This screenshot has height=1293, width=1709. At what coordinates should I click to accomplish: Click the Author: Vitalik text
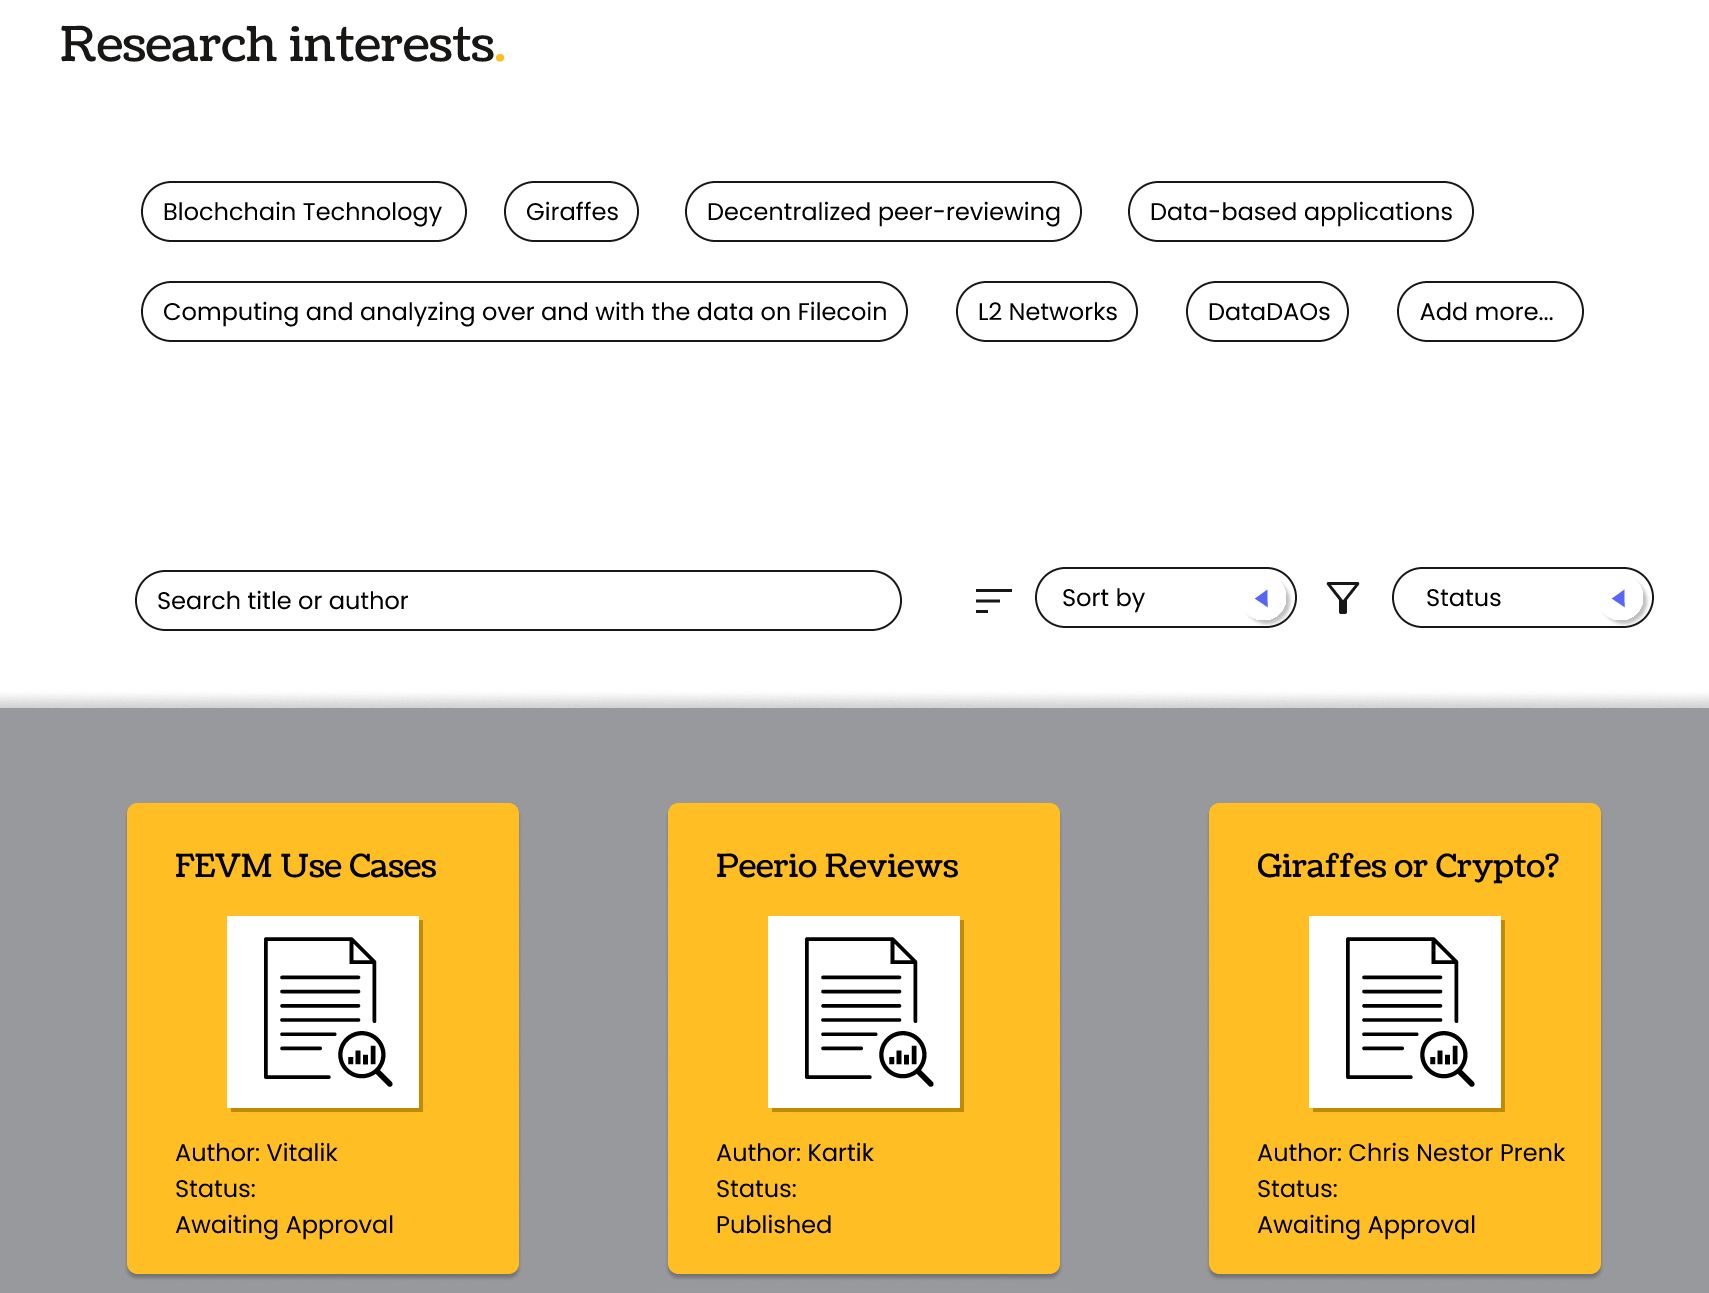click(x=256, y=1152)
